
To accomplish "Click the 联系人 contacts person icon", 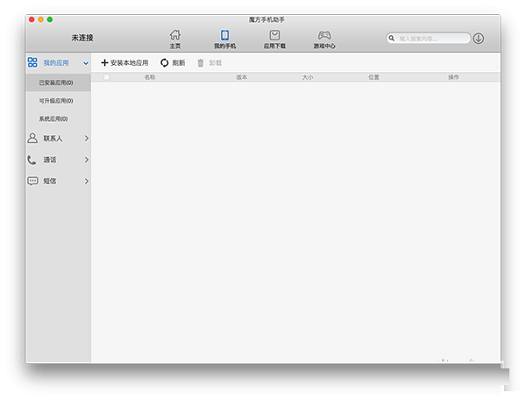I will [33, 138].
